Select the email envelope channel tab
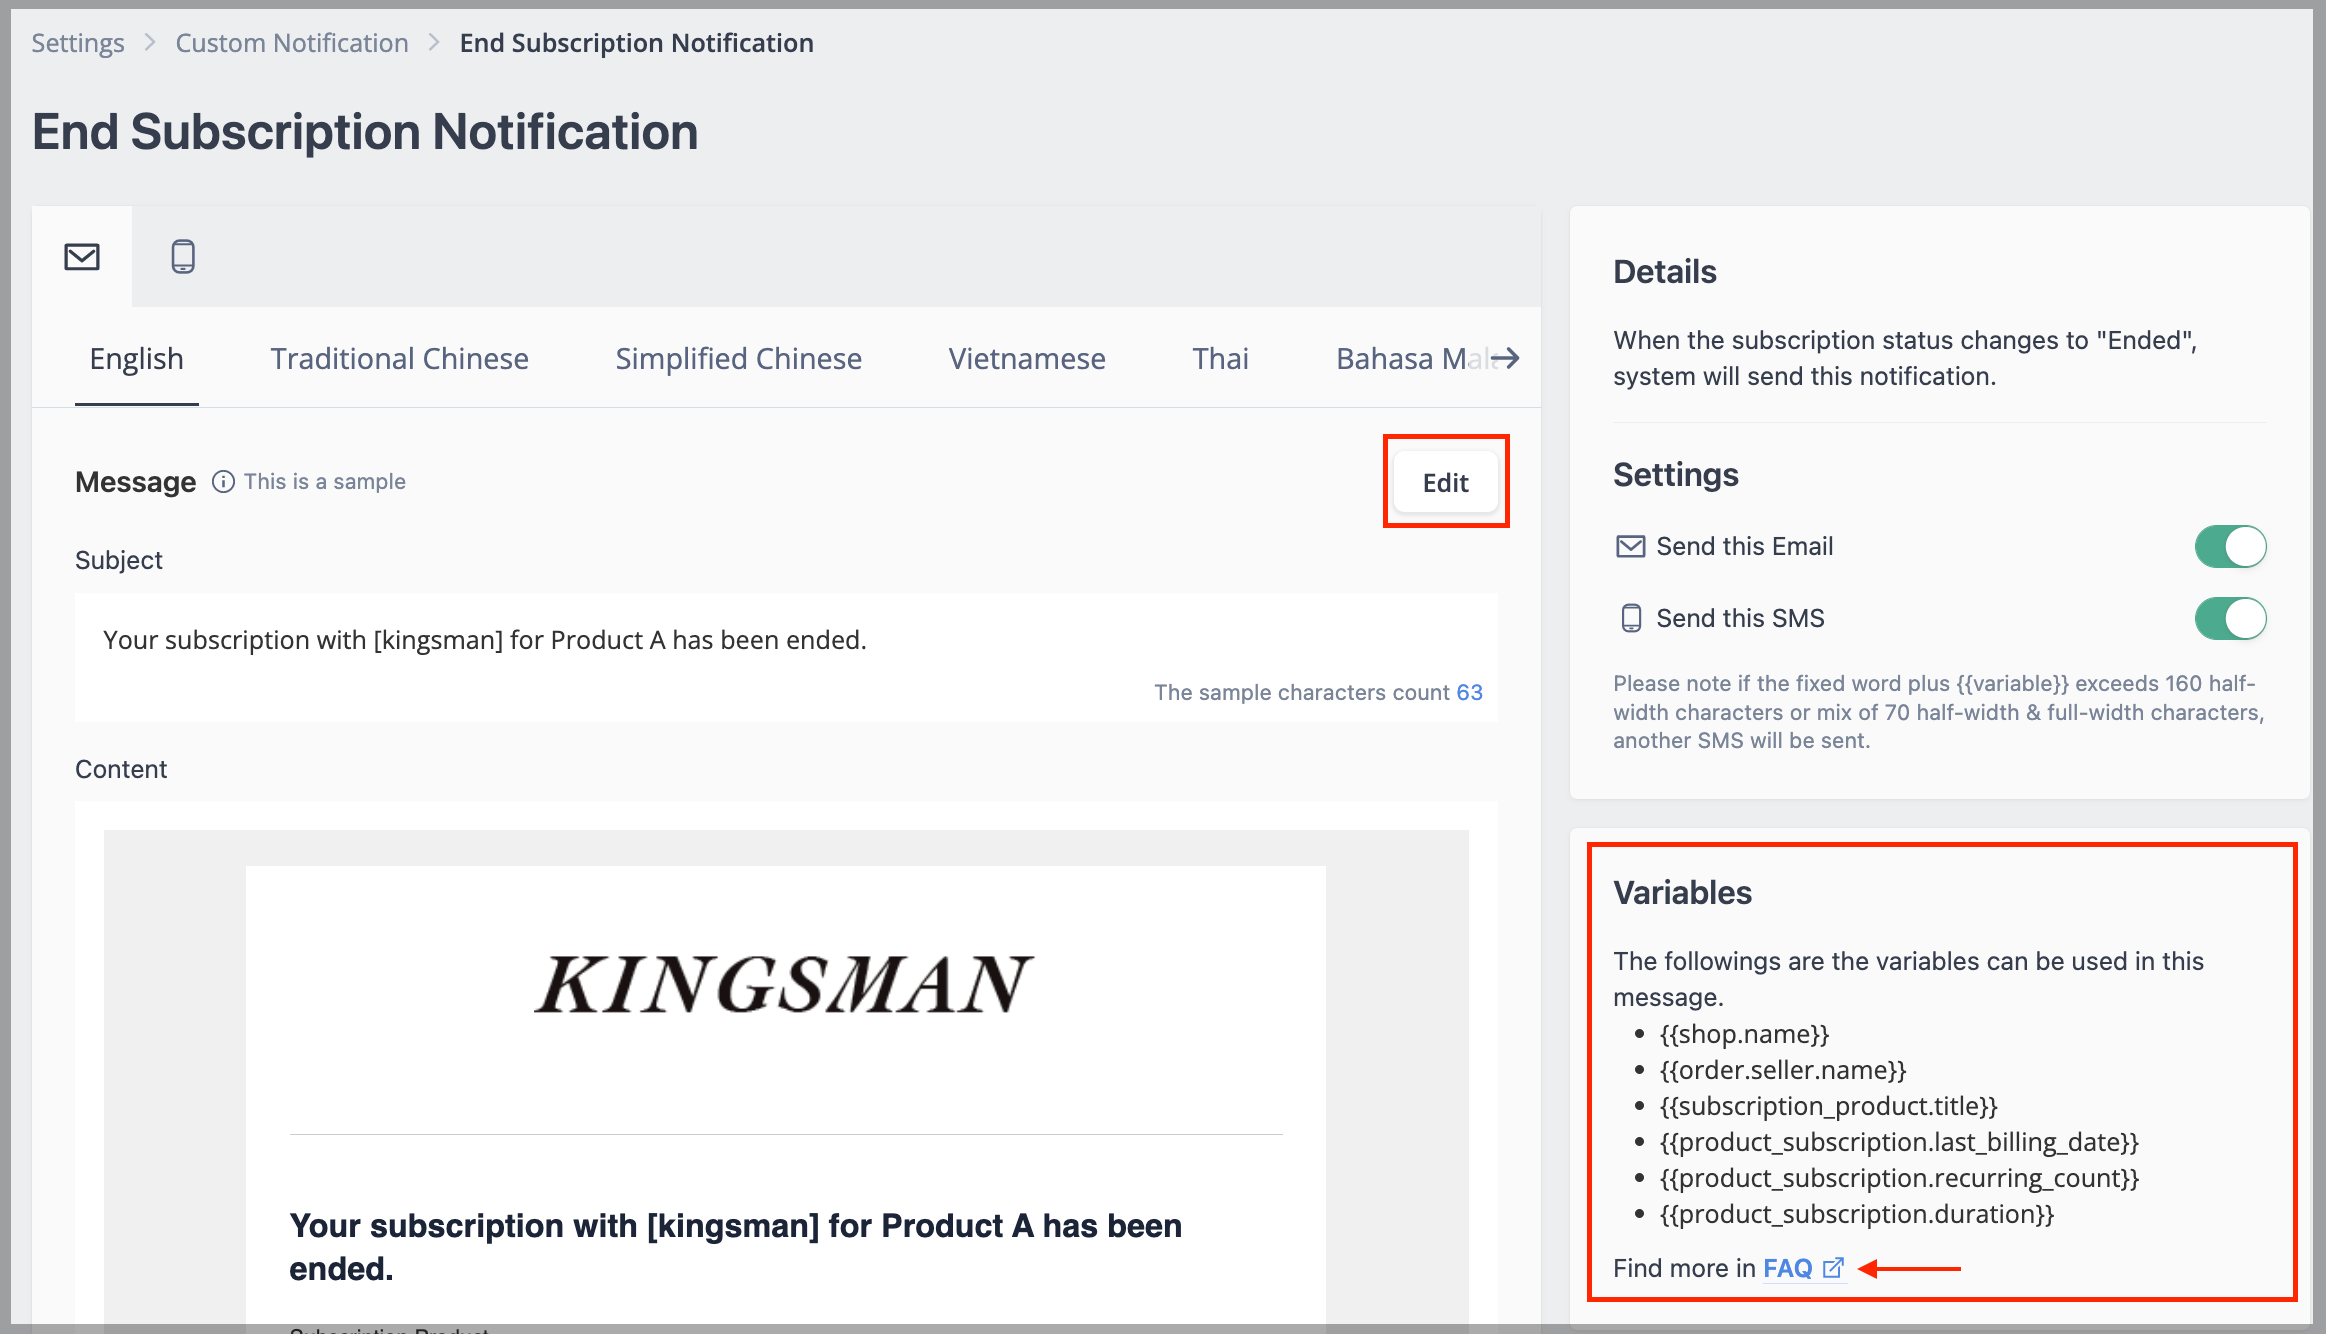 82,257
